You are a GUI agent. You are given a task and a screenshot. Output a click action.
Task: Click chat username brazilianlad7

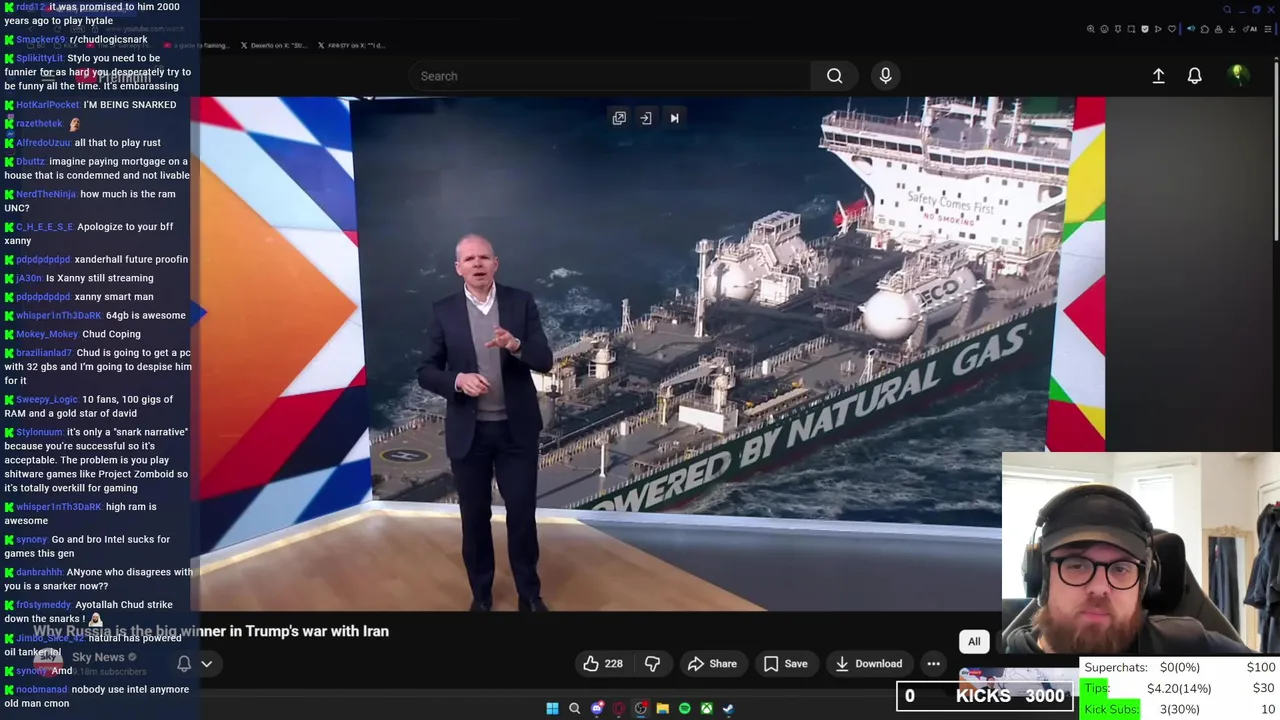coord(44,352)
